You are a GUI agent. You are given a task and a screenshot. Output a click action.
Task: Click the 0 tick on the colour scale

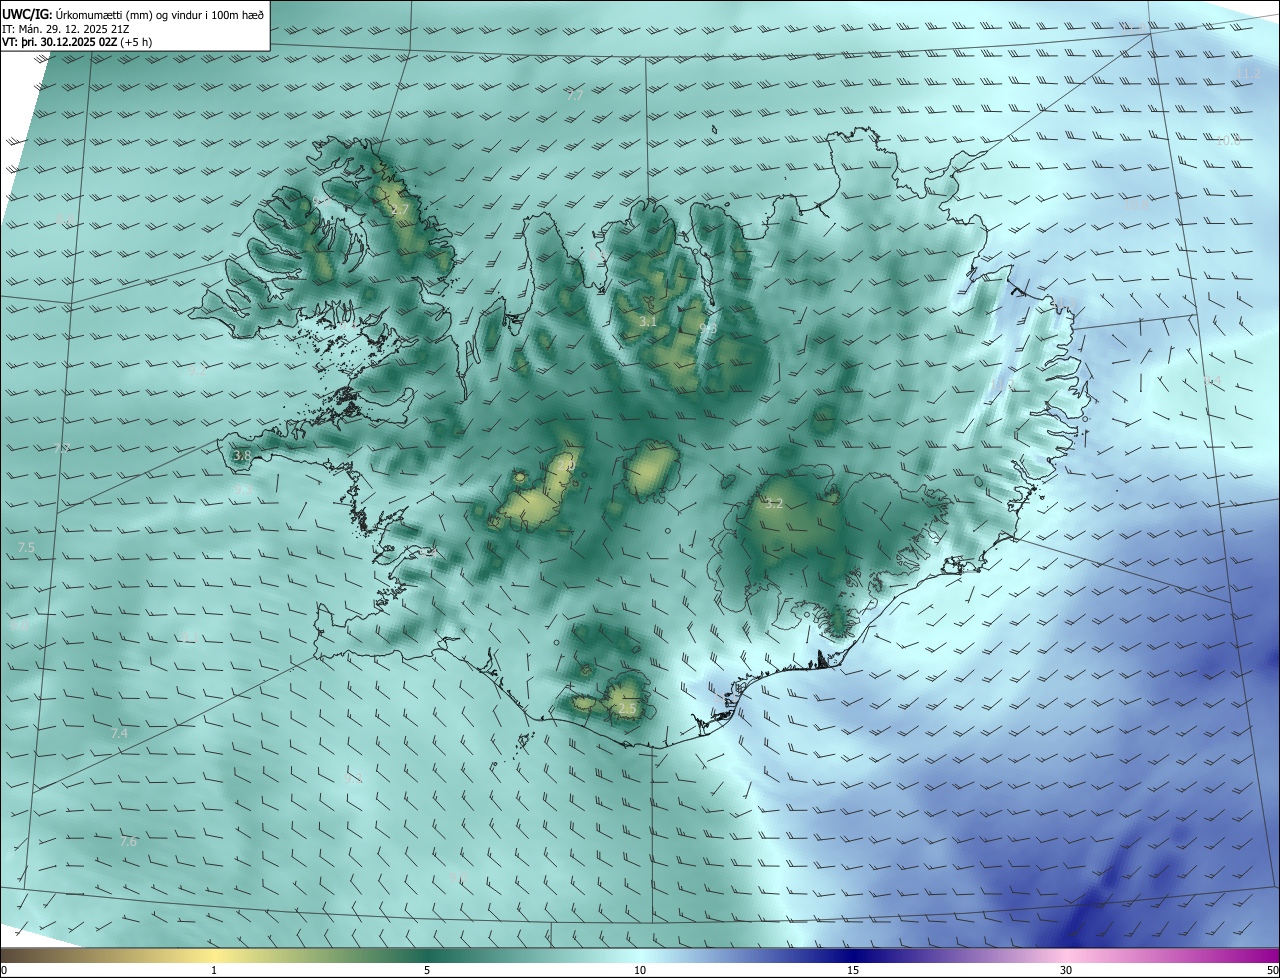(x=4, y=970)
